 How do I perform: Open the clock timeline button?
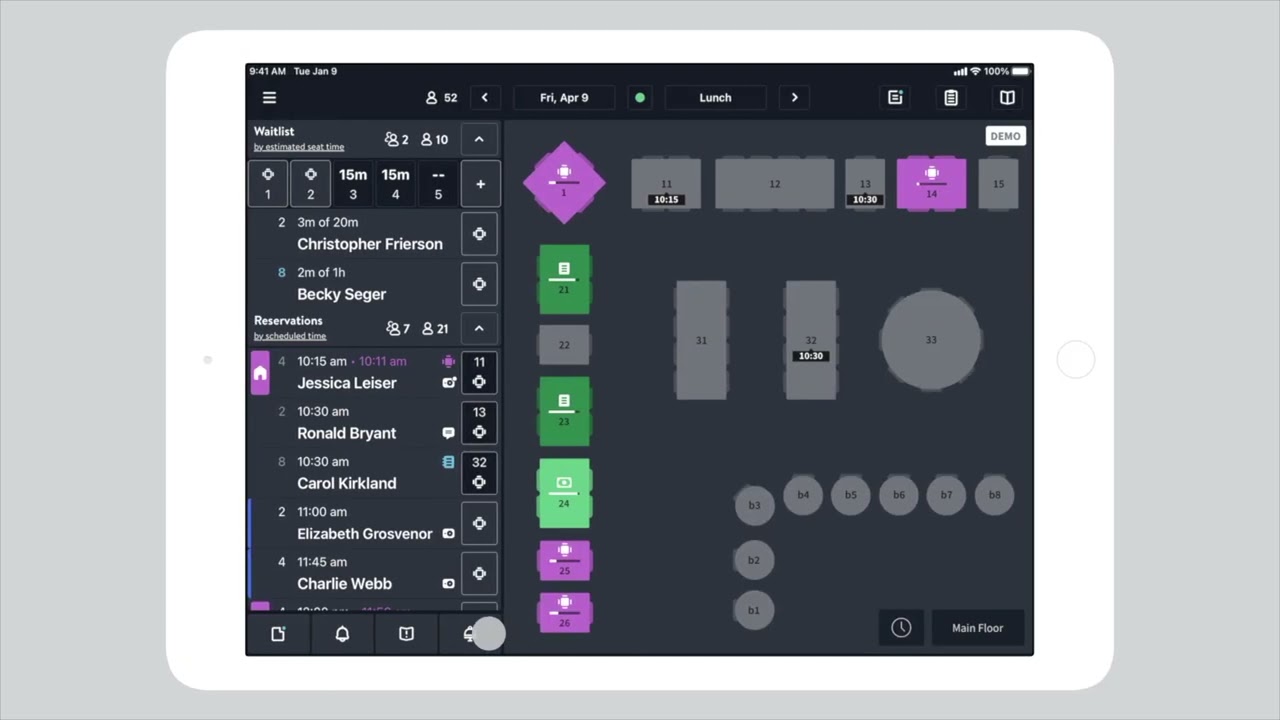(901, 628)
